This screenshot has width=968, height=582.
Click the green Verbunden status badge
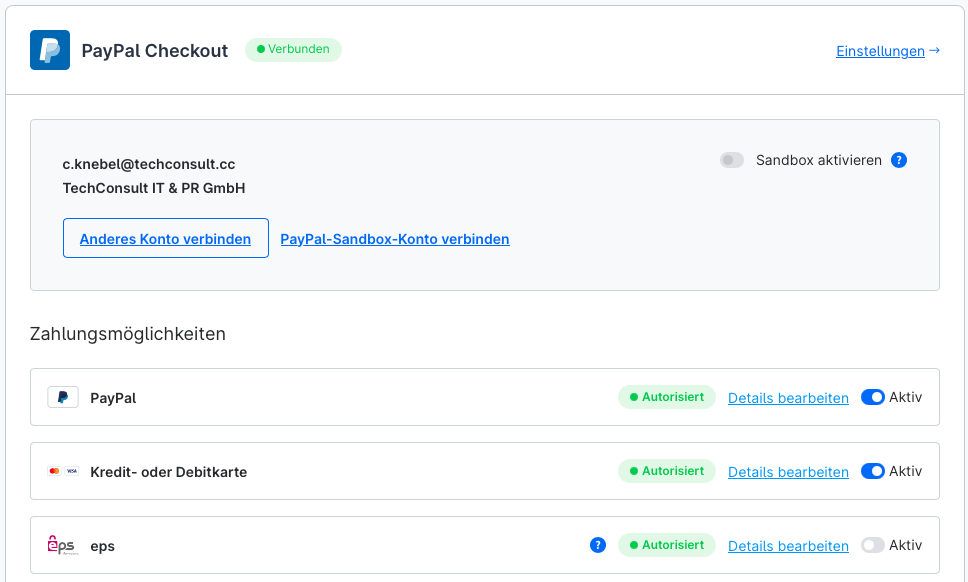tap(293, 49)
